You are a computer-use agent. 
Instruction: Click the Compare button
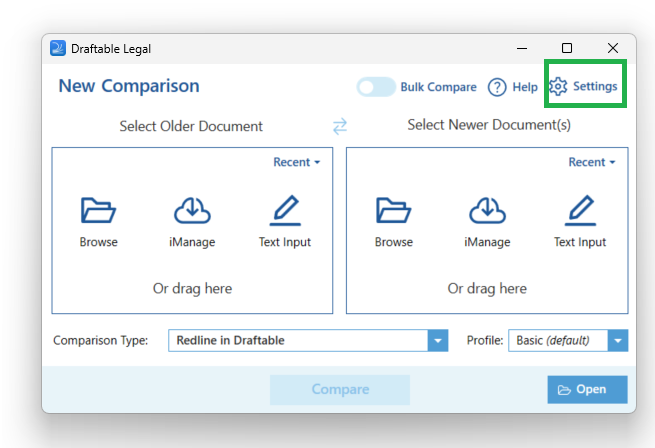click(340, 389)
